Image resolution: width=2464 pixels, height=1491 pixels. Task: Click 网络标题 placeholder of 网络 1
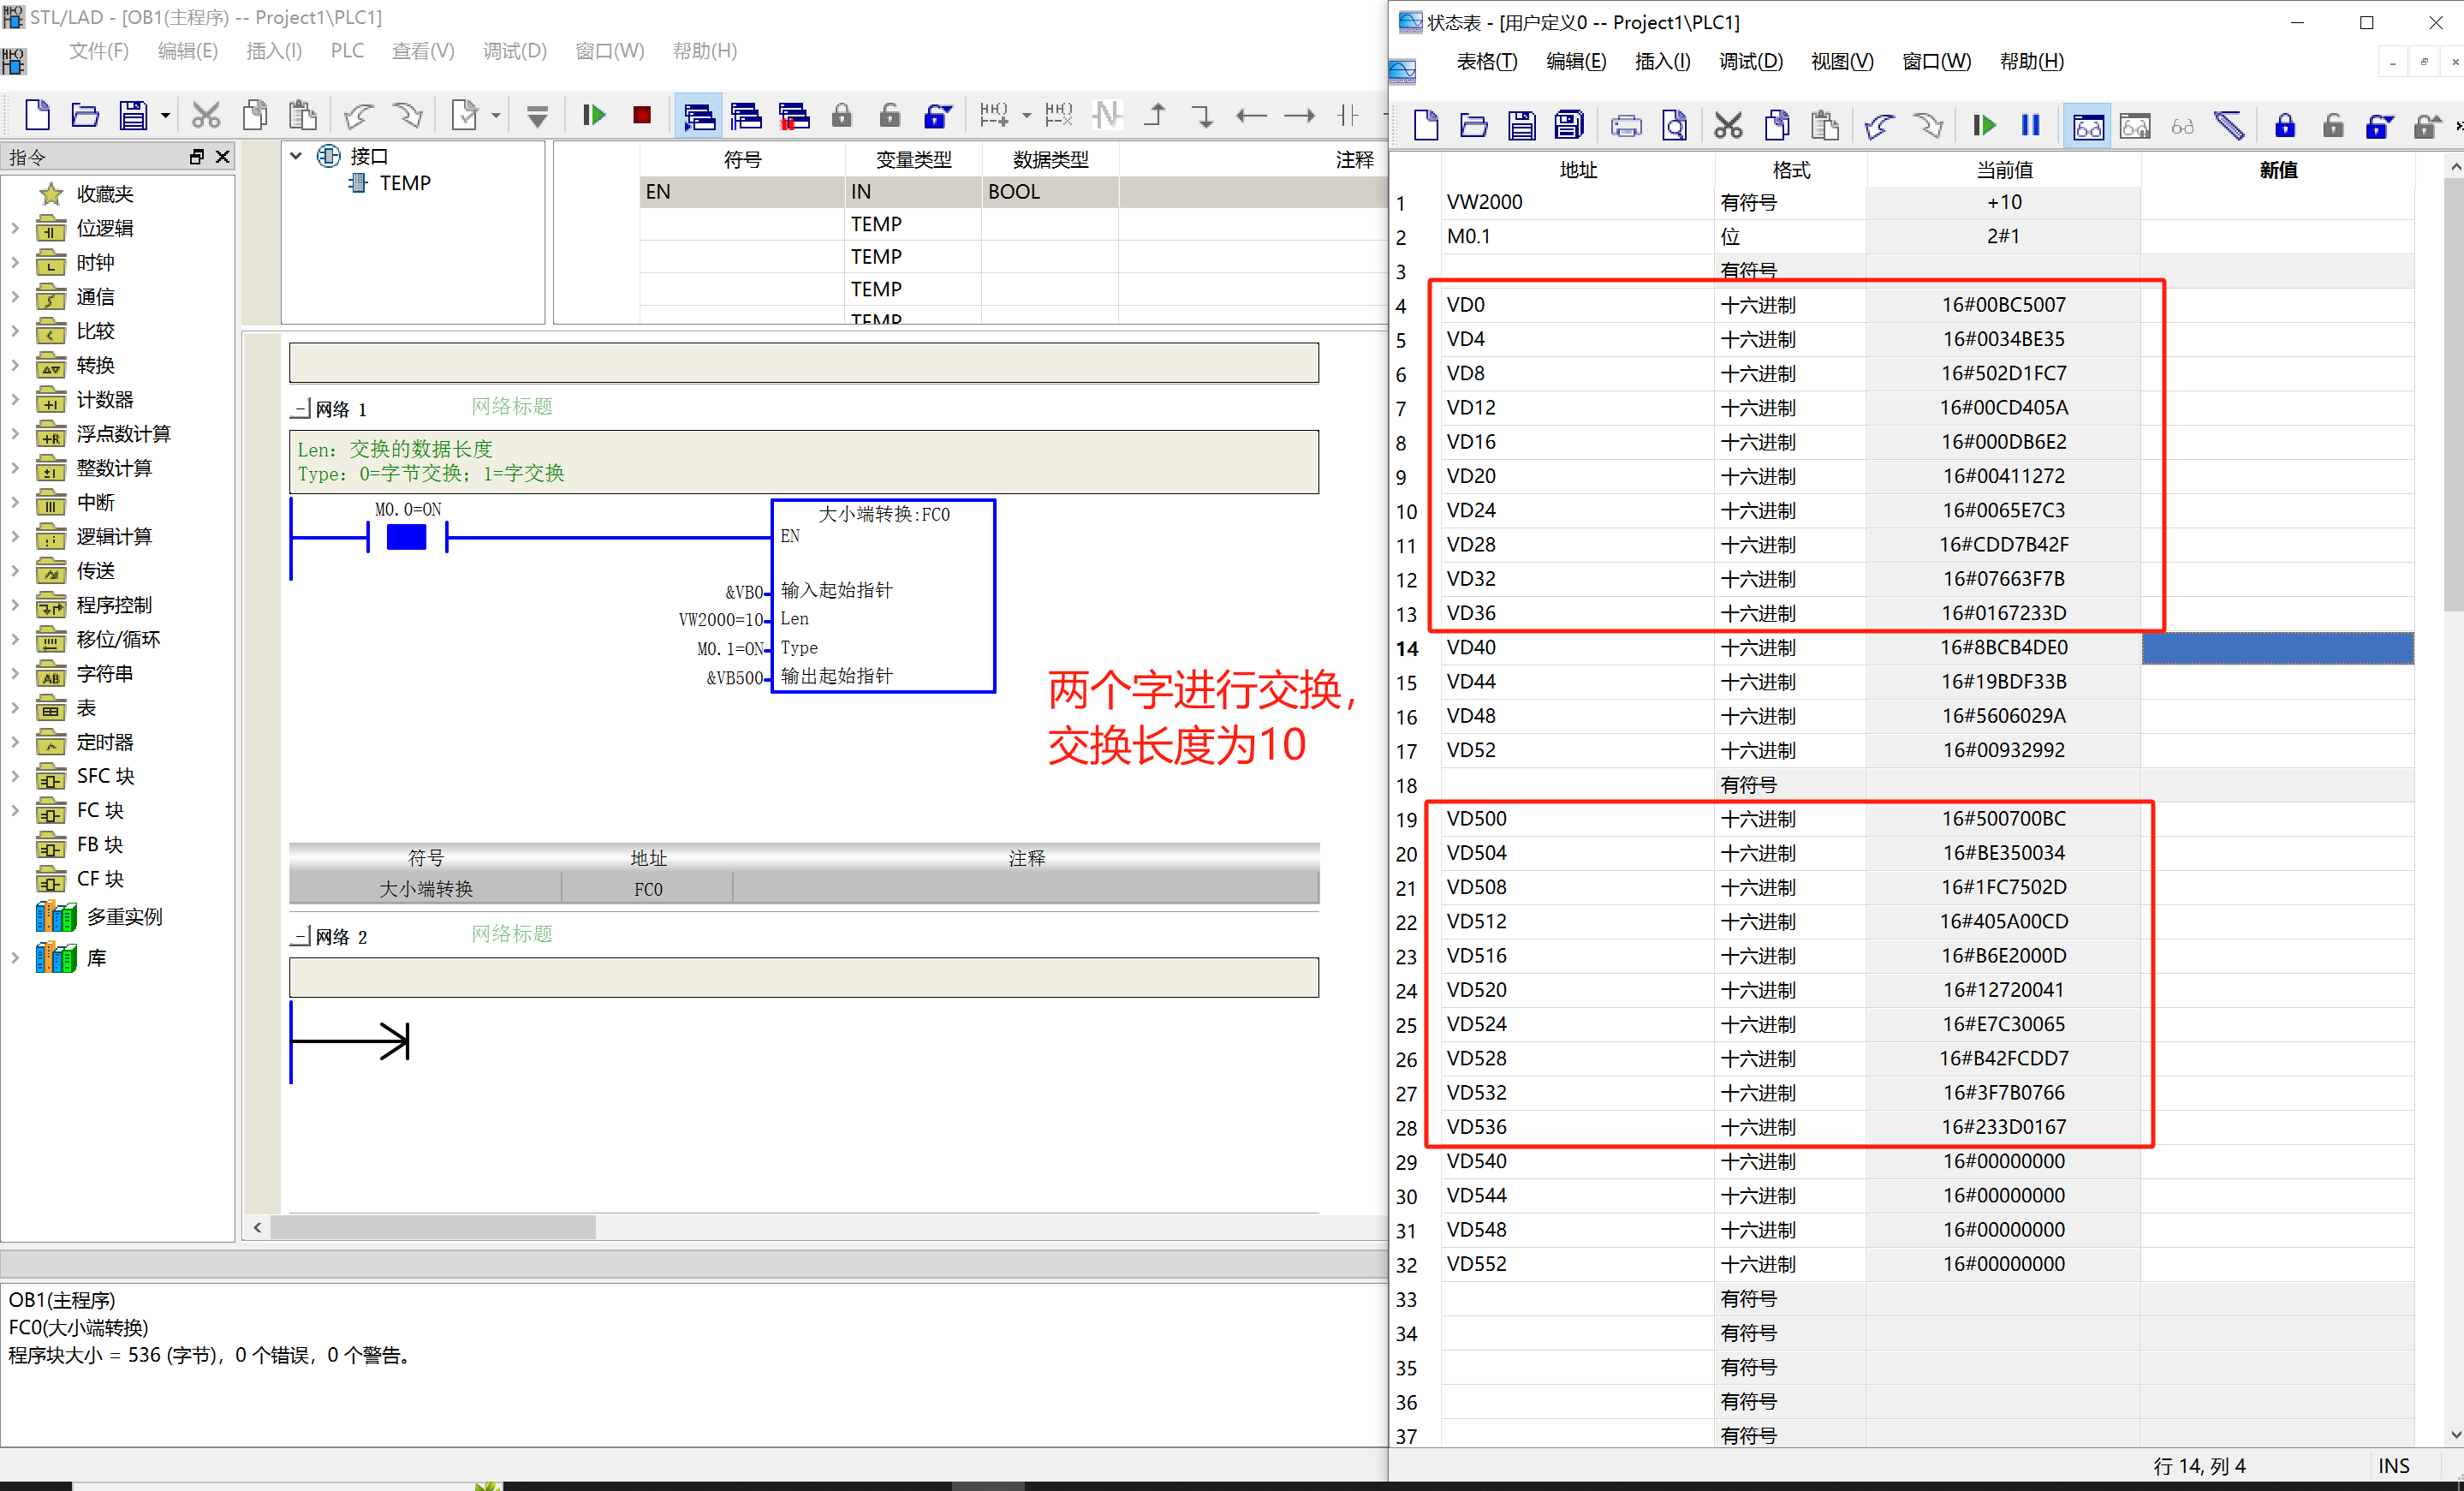pos(512,406)
